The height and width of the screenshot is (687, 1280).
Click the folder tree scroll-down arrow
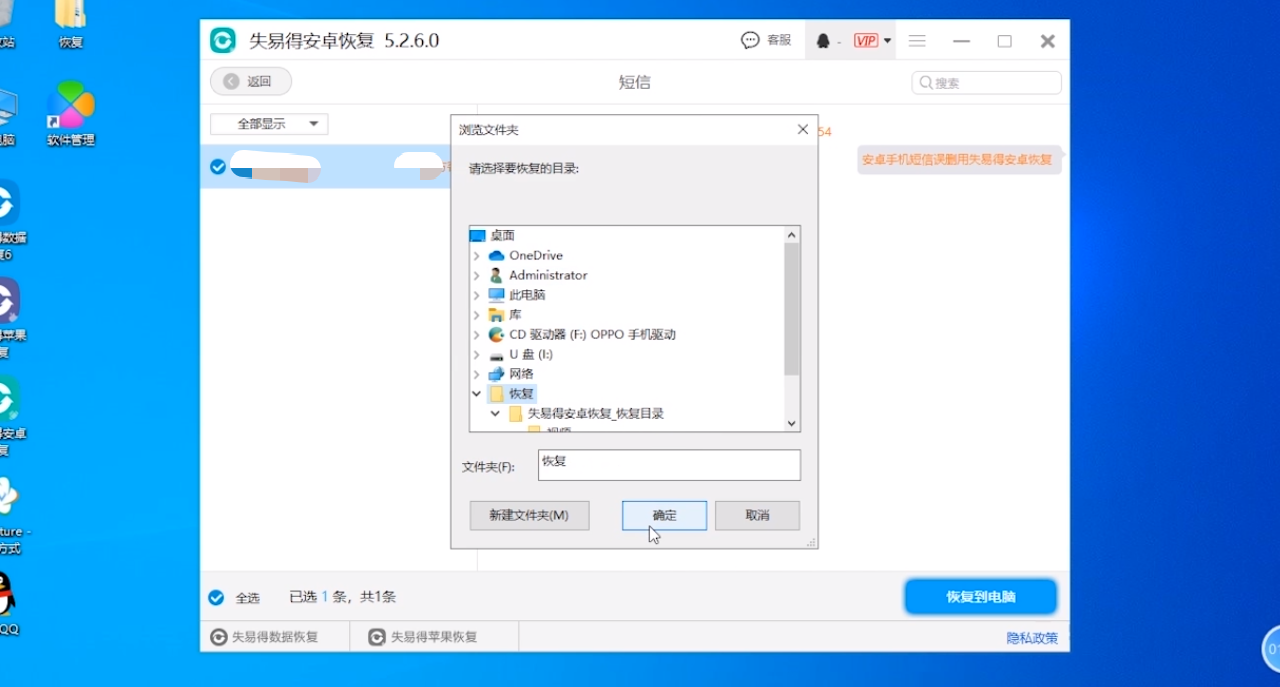point(792,423)
